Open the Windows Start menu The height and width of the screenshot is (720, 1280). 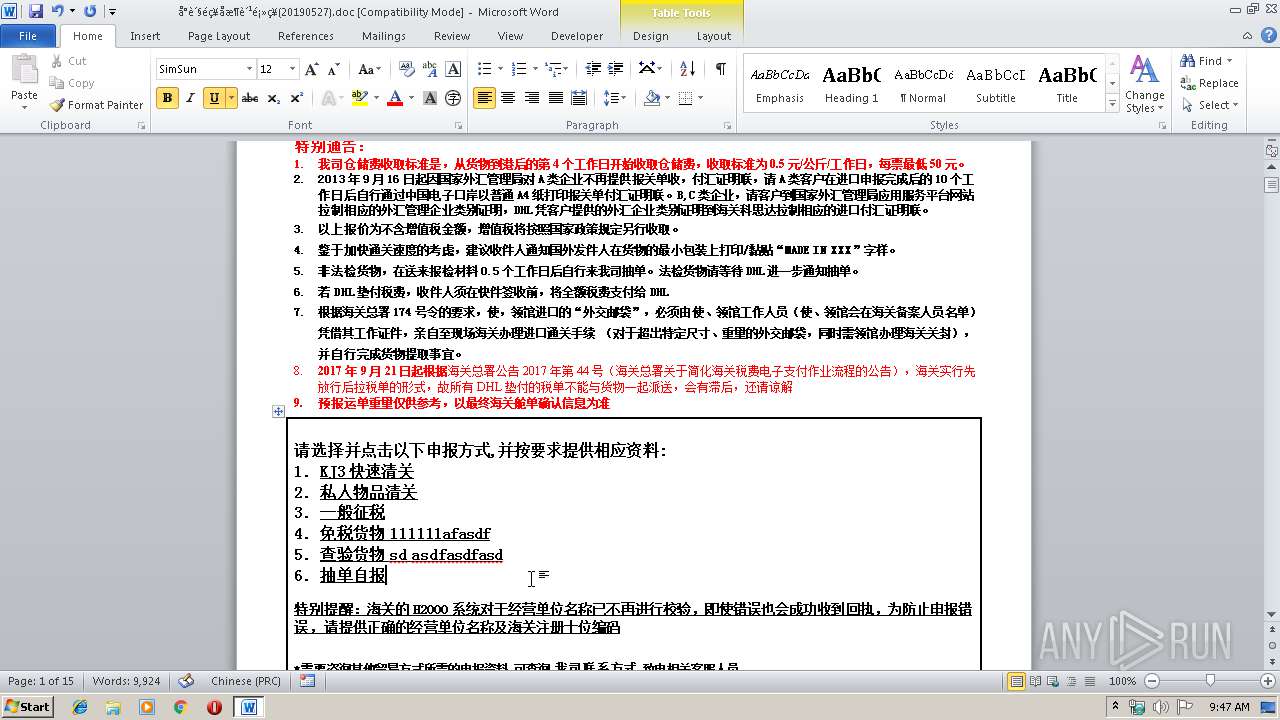[x=27, y=706]
